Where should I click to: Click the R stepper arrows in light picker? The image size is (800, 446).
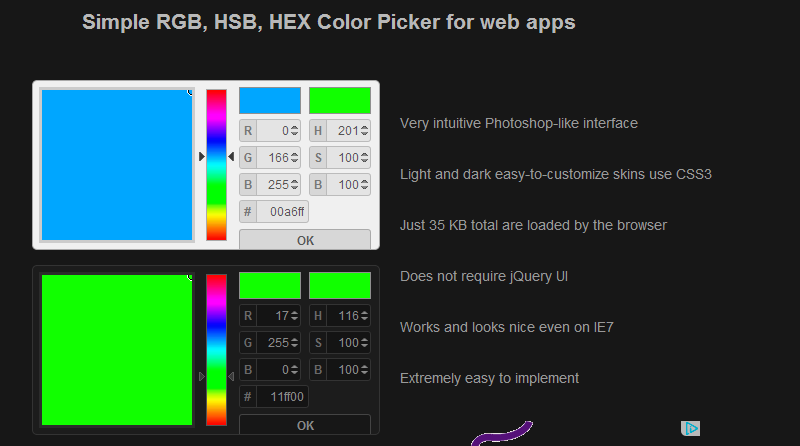pyautogui.click(x=295, y=130)
